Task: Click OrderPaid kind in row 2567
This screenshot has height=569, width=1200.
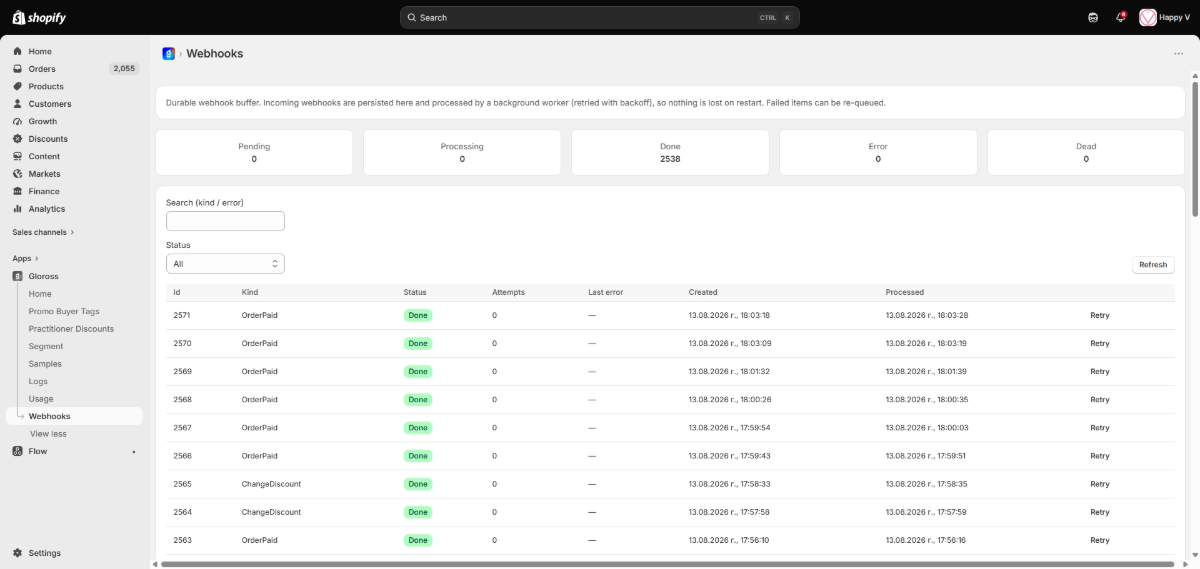Action: (260, 428)
